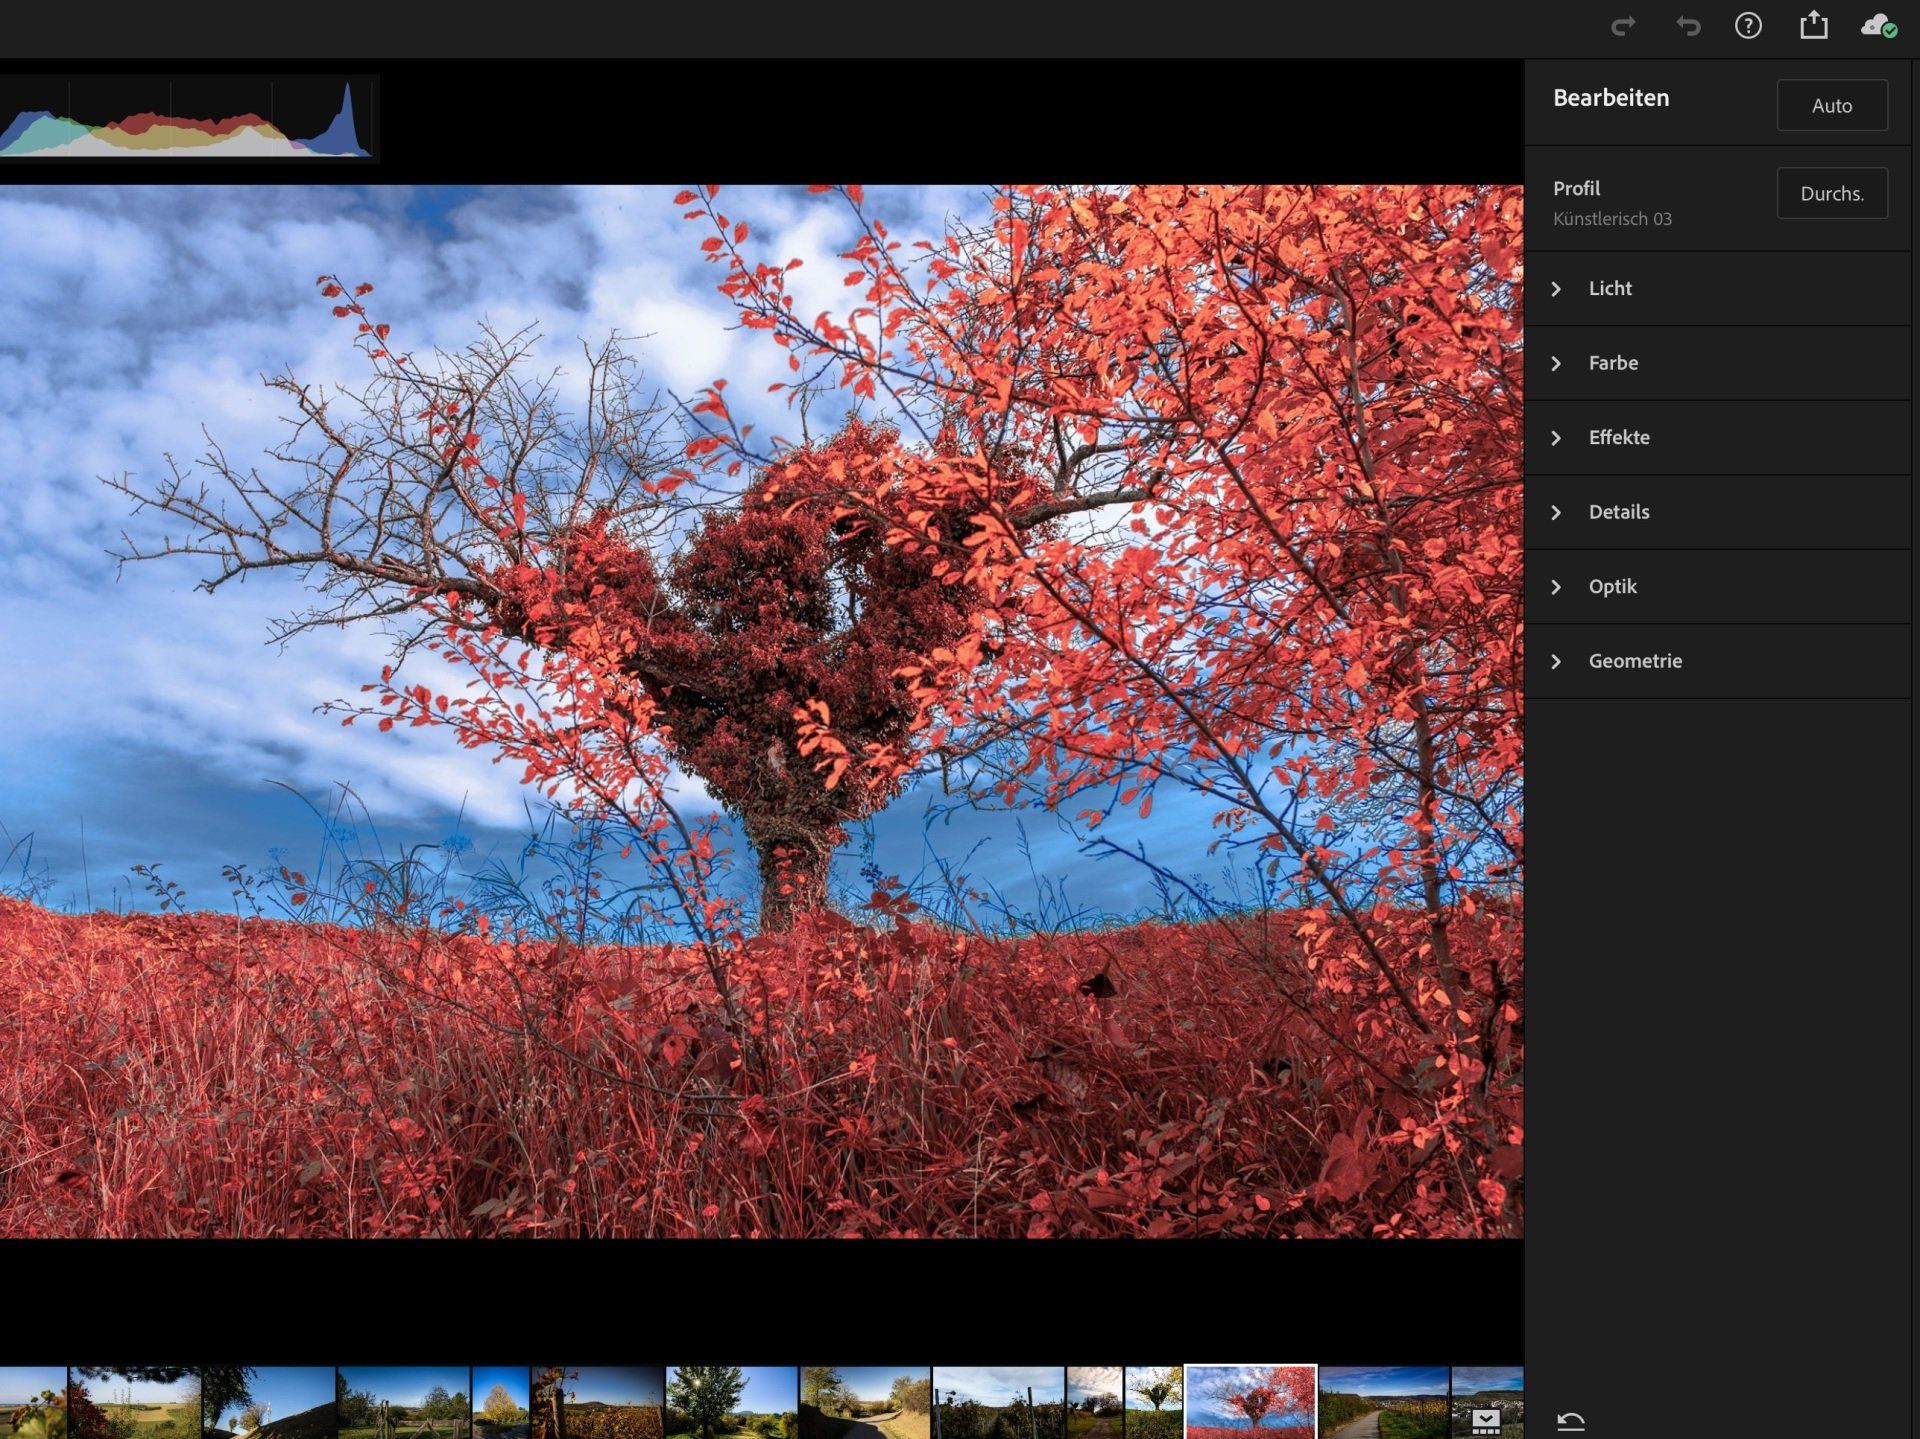1920x1439 pixels.
Task: Click the histogram display
Action: point(188,119)
